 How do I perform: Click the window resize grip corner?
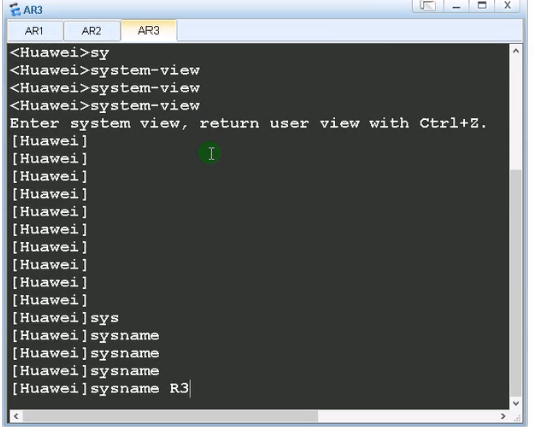(x=517, y=417)
